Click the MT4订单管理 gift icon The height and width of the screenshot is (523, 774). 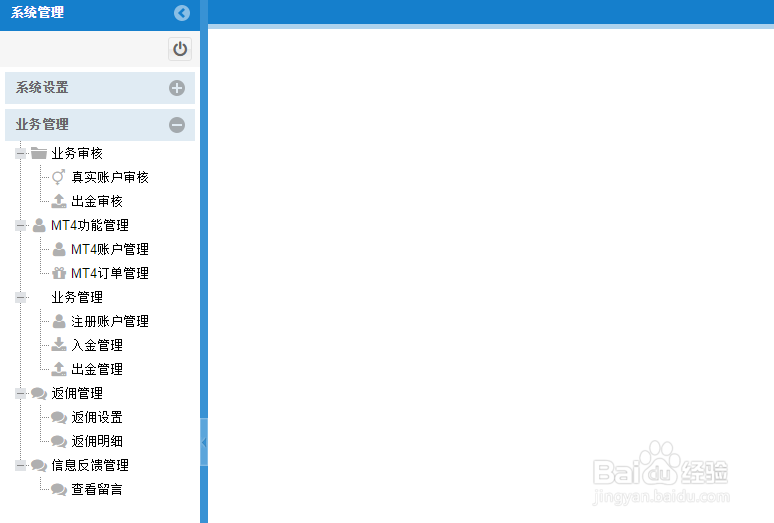tap(59, 273)
